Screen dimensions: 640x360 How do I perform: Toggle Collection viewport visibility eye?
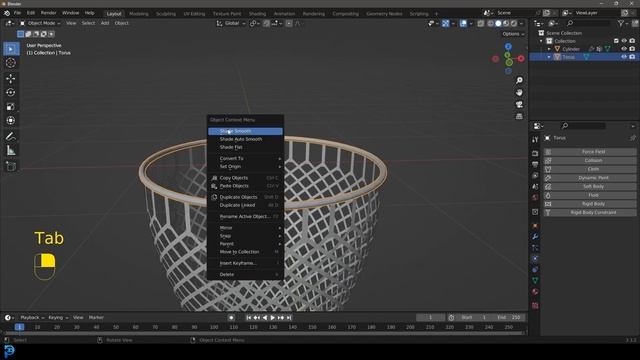[x=624, y=41]
